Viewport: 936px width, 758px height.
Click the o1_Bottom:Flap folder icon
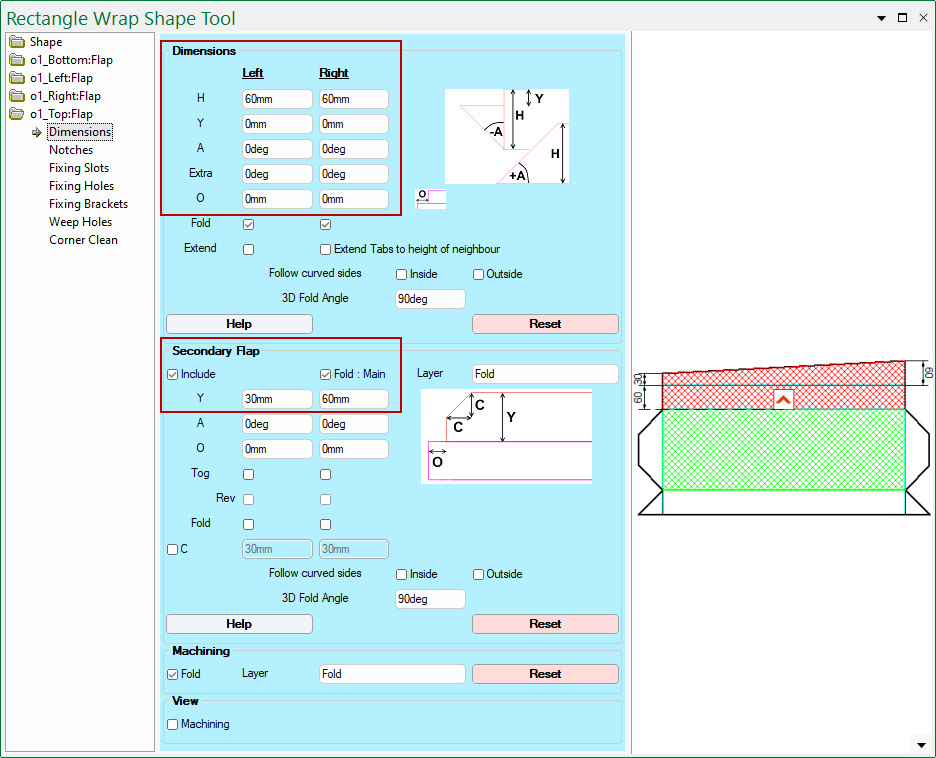17,60
